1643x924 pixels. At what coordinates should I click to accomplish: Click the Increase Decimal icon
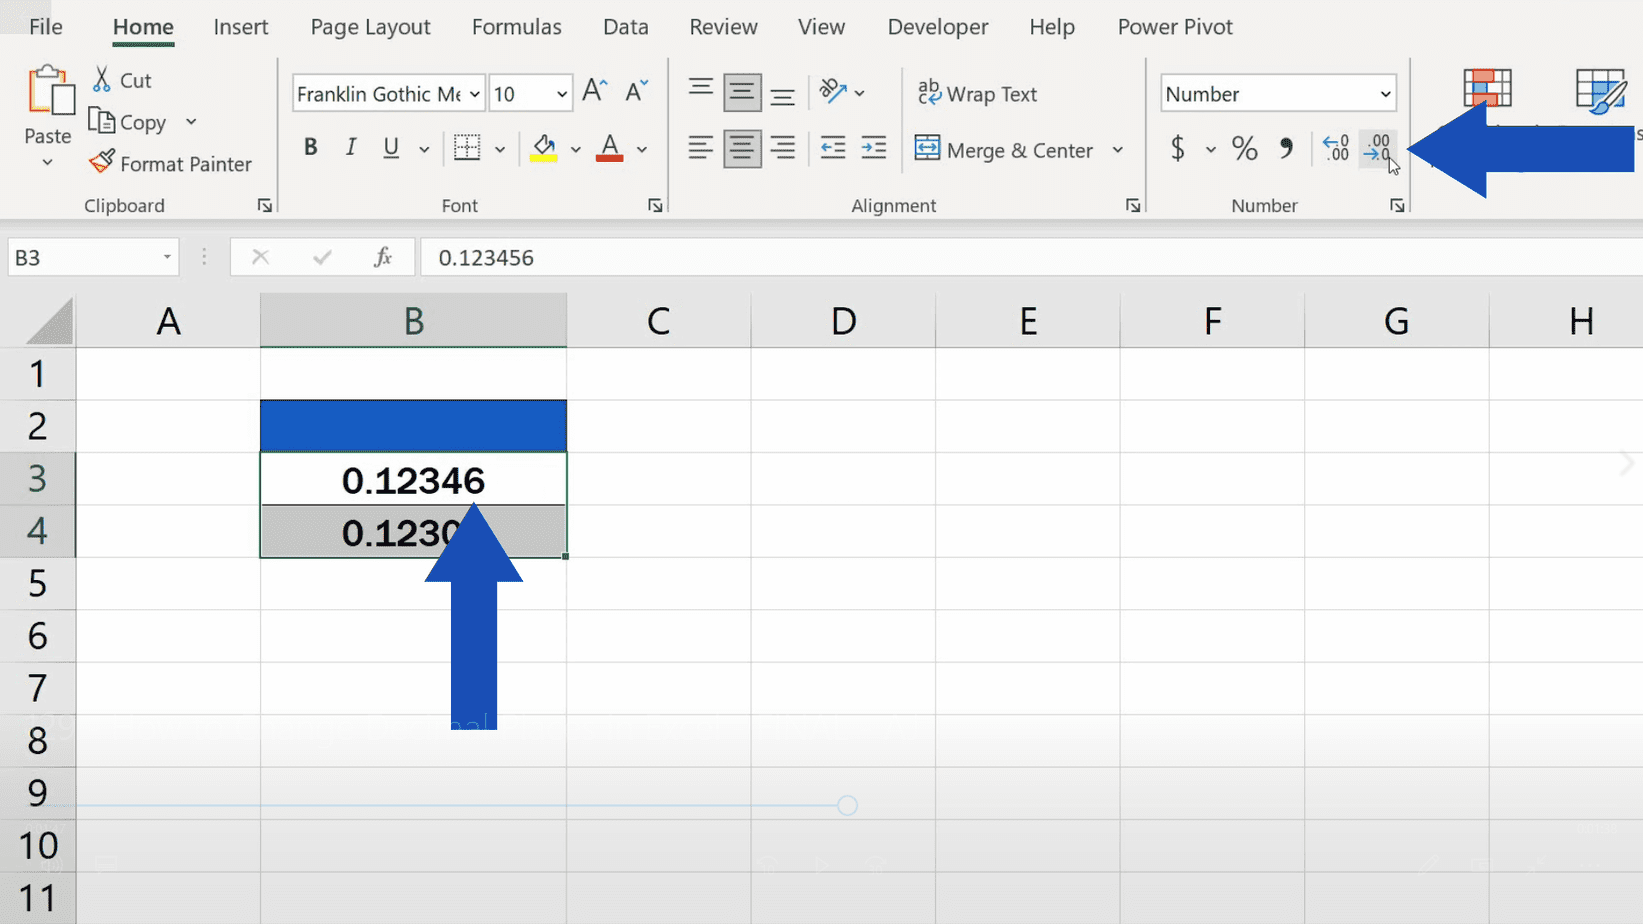click(1335, 148)
